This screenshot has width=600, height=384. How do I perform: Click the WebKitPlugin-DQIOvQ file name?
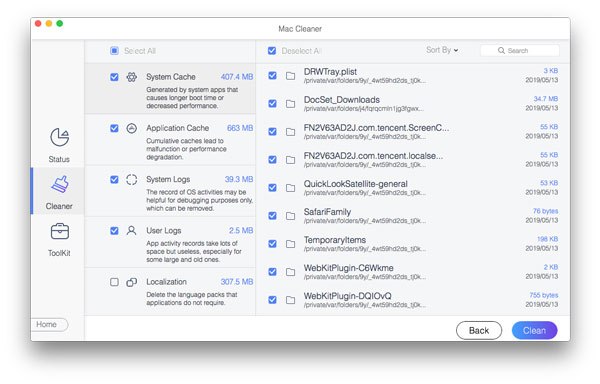pyautogui.click(x=347, y=296)
